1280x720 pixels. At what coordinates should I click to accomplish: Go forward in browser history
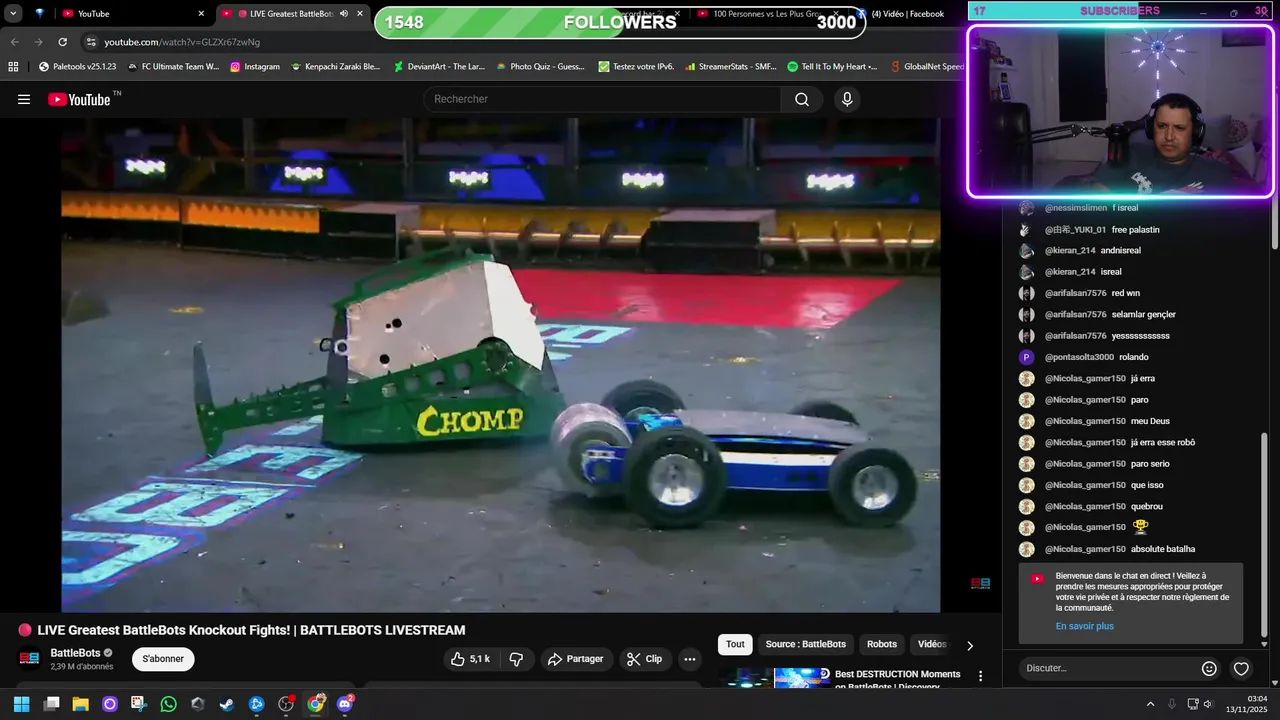coord(38,42)
